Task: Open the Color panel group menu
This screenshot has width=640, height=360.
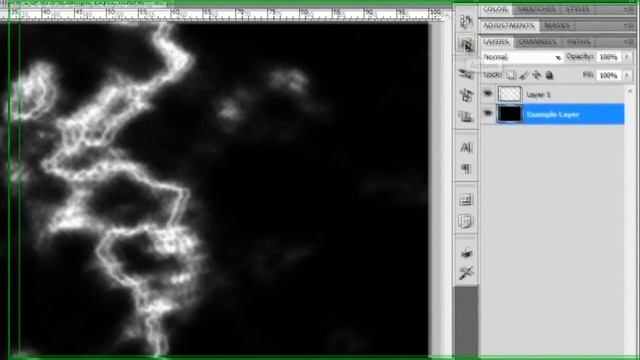Action: point(630,9)
